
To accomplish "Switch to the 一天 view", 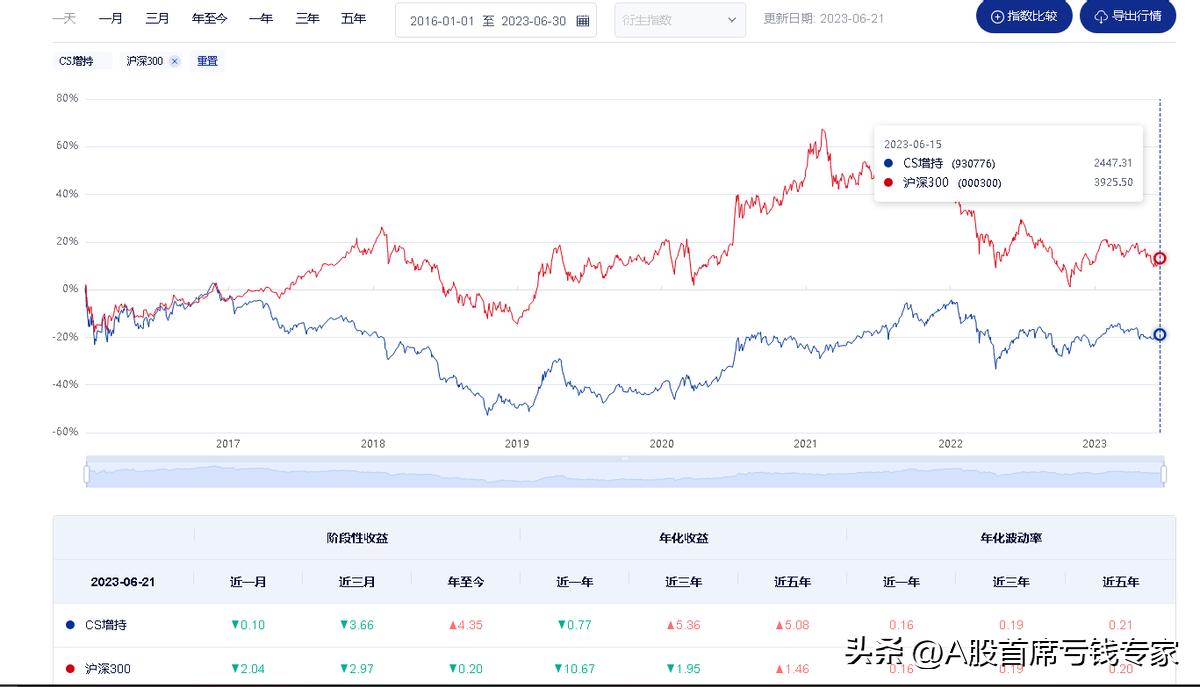I will tap(64, 17).
